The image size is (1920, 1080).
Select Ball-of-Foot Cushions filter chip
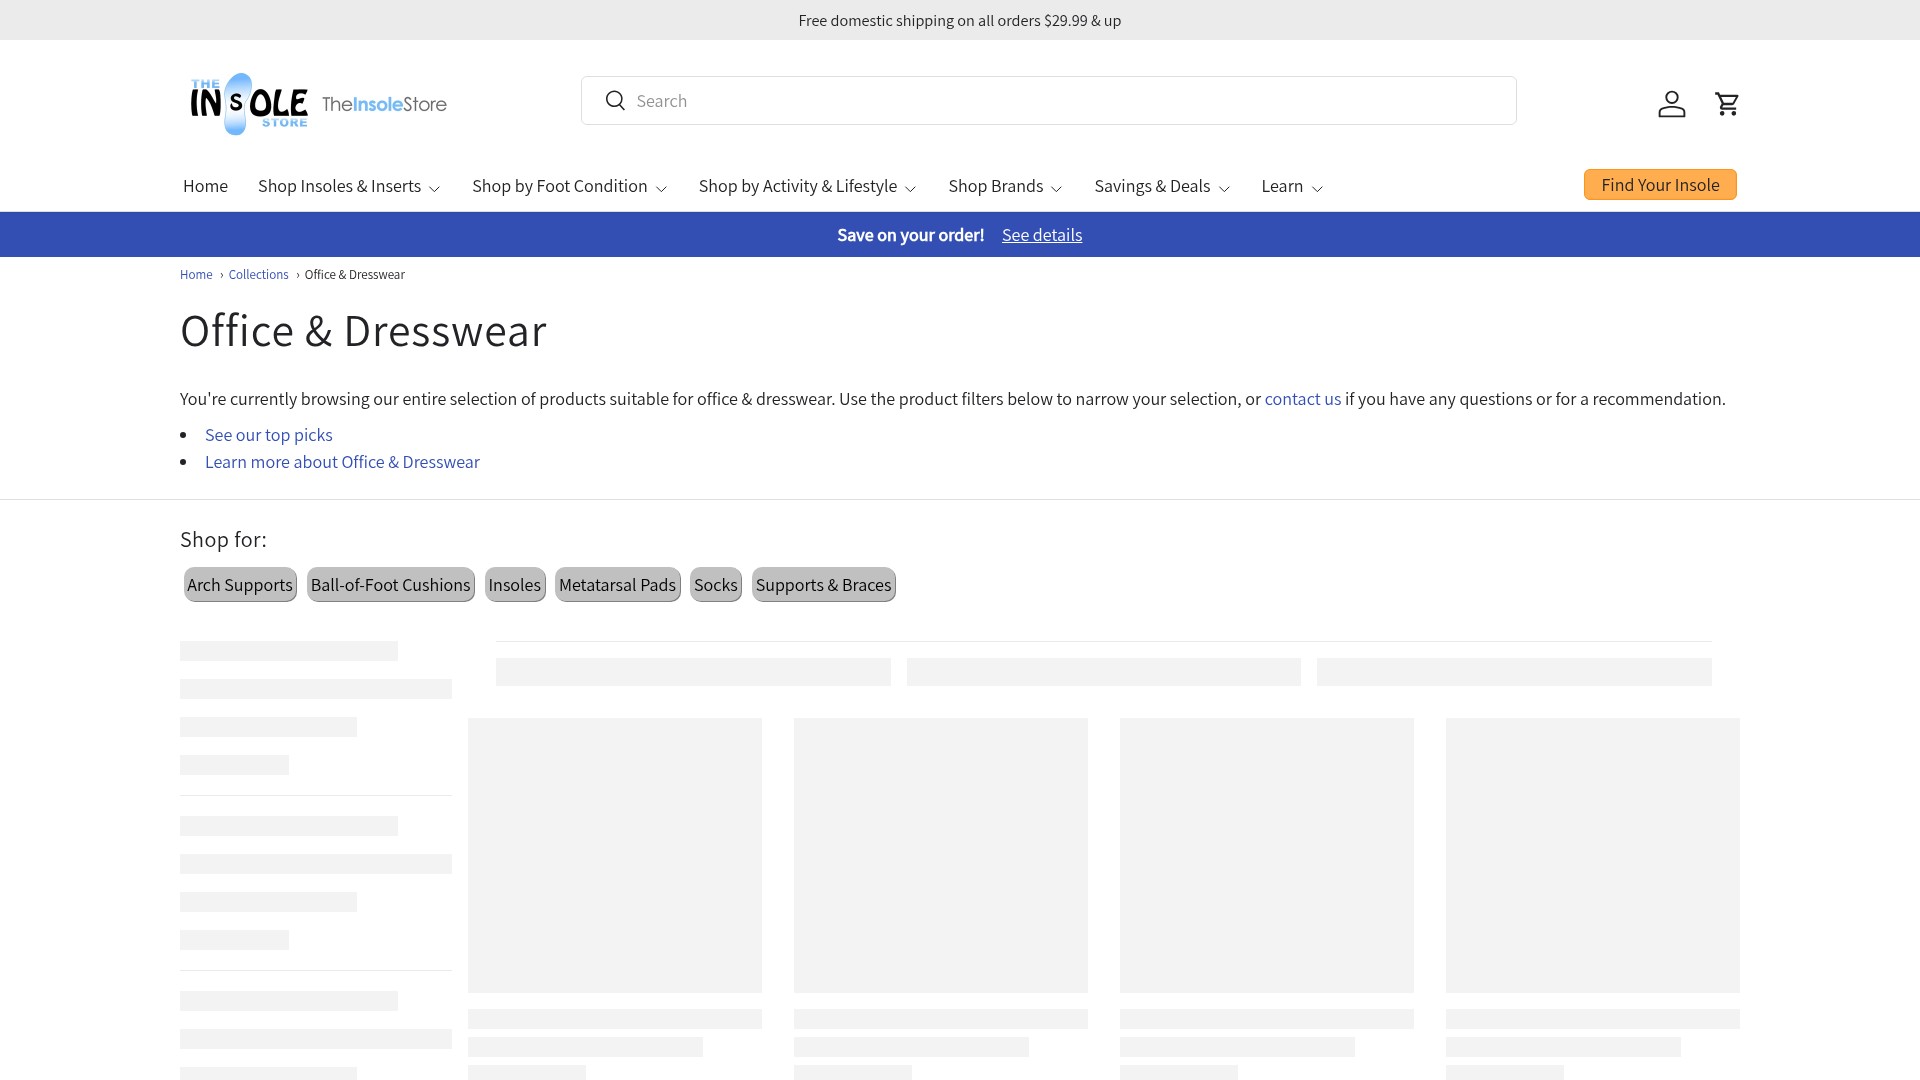[x=391, y=585]
